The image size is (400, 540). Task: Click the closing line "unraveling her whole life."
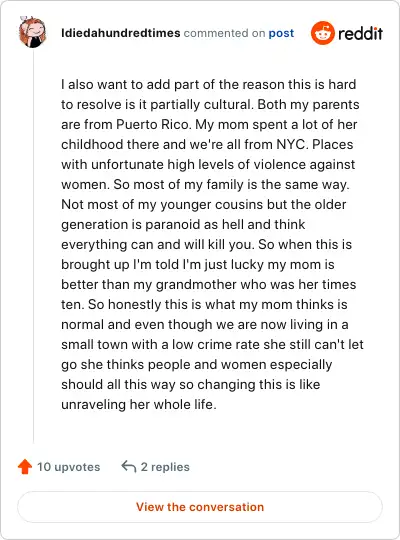pos(139,405)
